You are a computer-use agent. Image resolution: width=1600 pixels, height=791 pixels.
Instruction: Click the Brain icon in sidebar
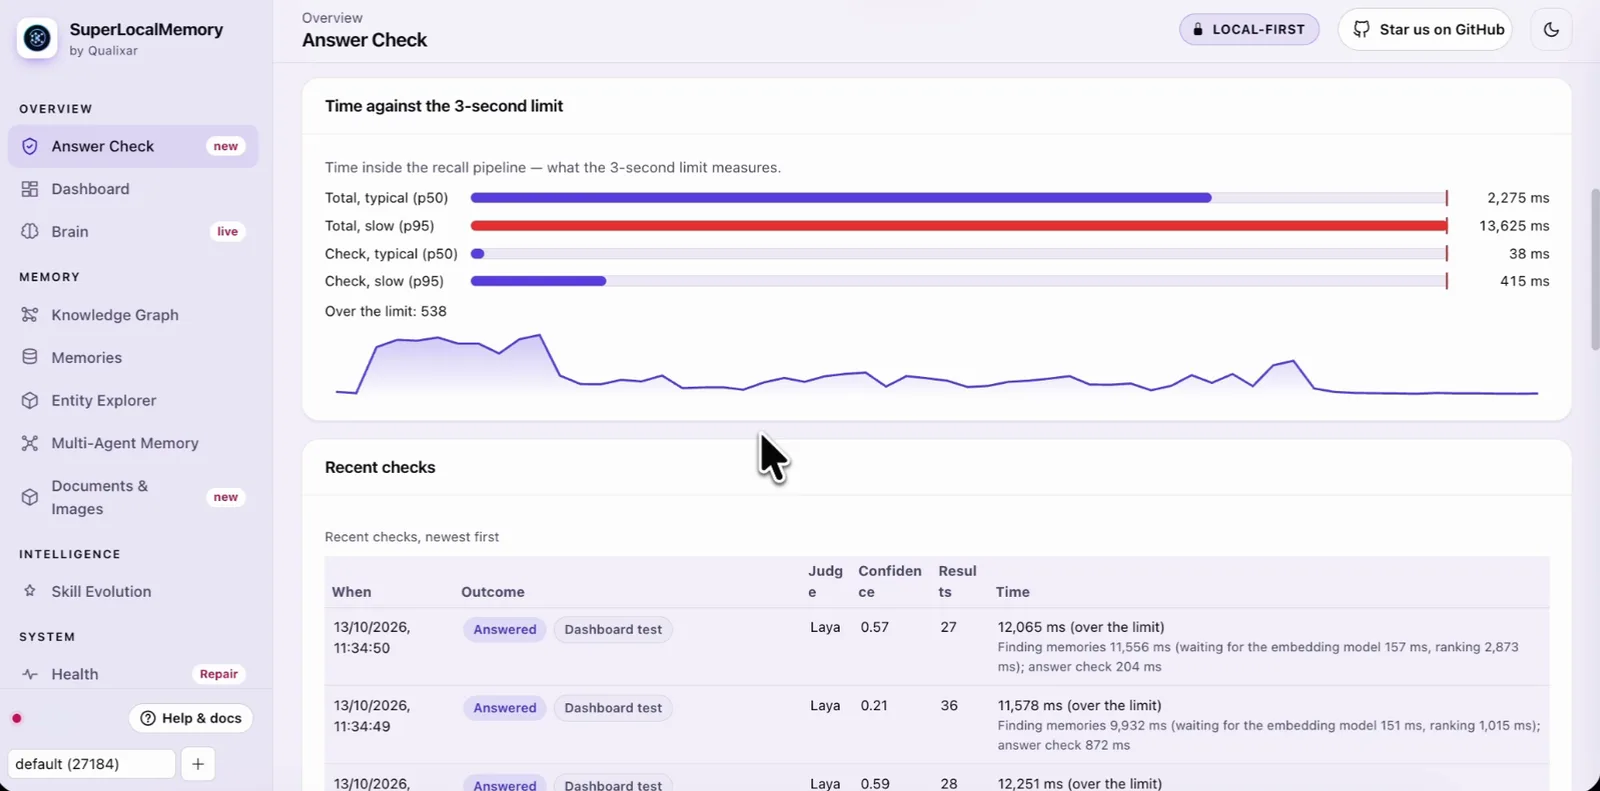pos(30,231)
